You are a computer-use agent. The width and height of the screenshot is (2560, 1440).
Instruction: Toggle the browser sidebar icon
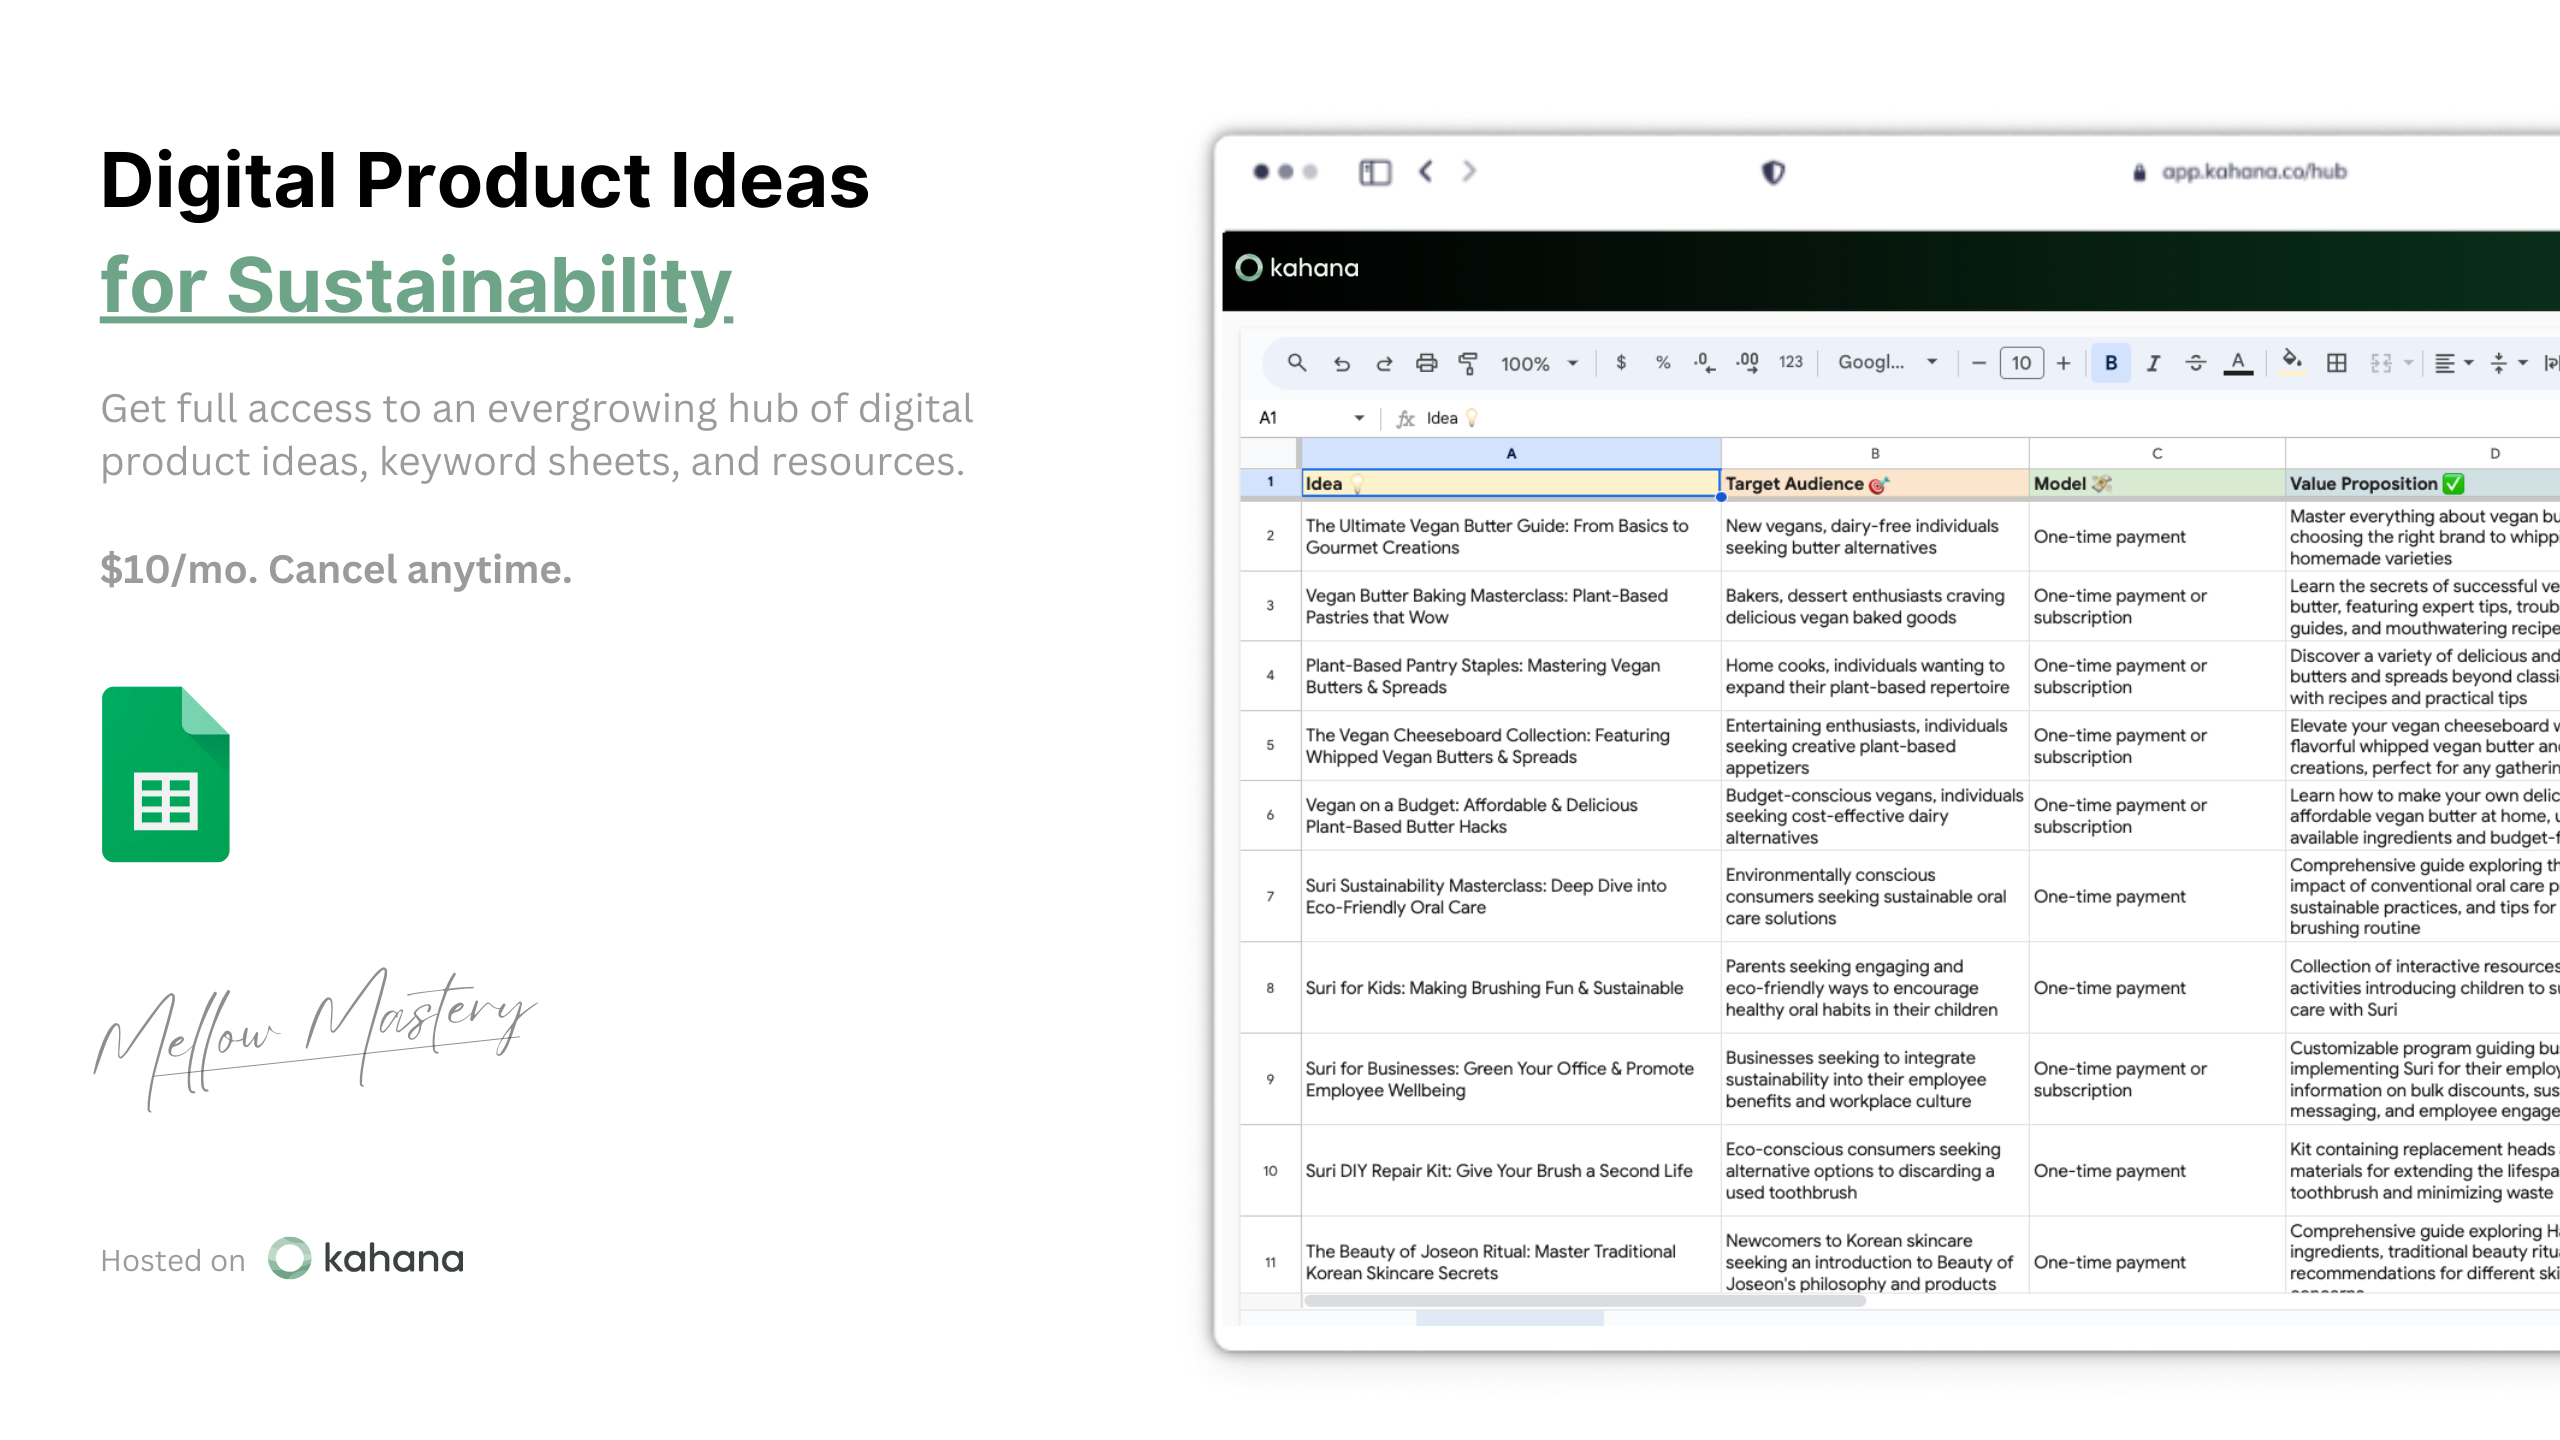1375,172
